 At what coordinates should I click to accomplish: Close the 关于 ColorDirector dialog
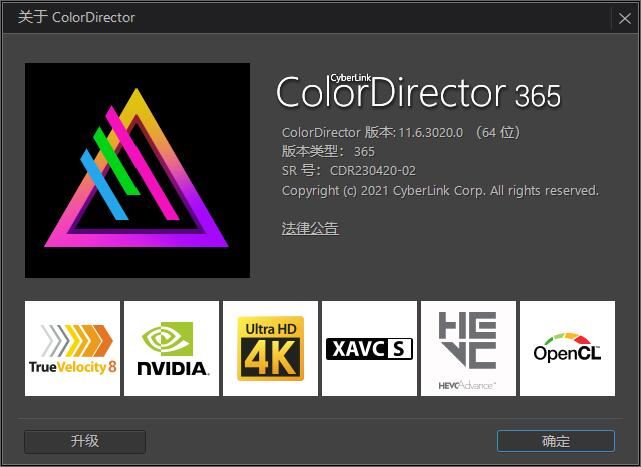tap(624, 18)
